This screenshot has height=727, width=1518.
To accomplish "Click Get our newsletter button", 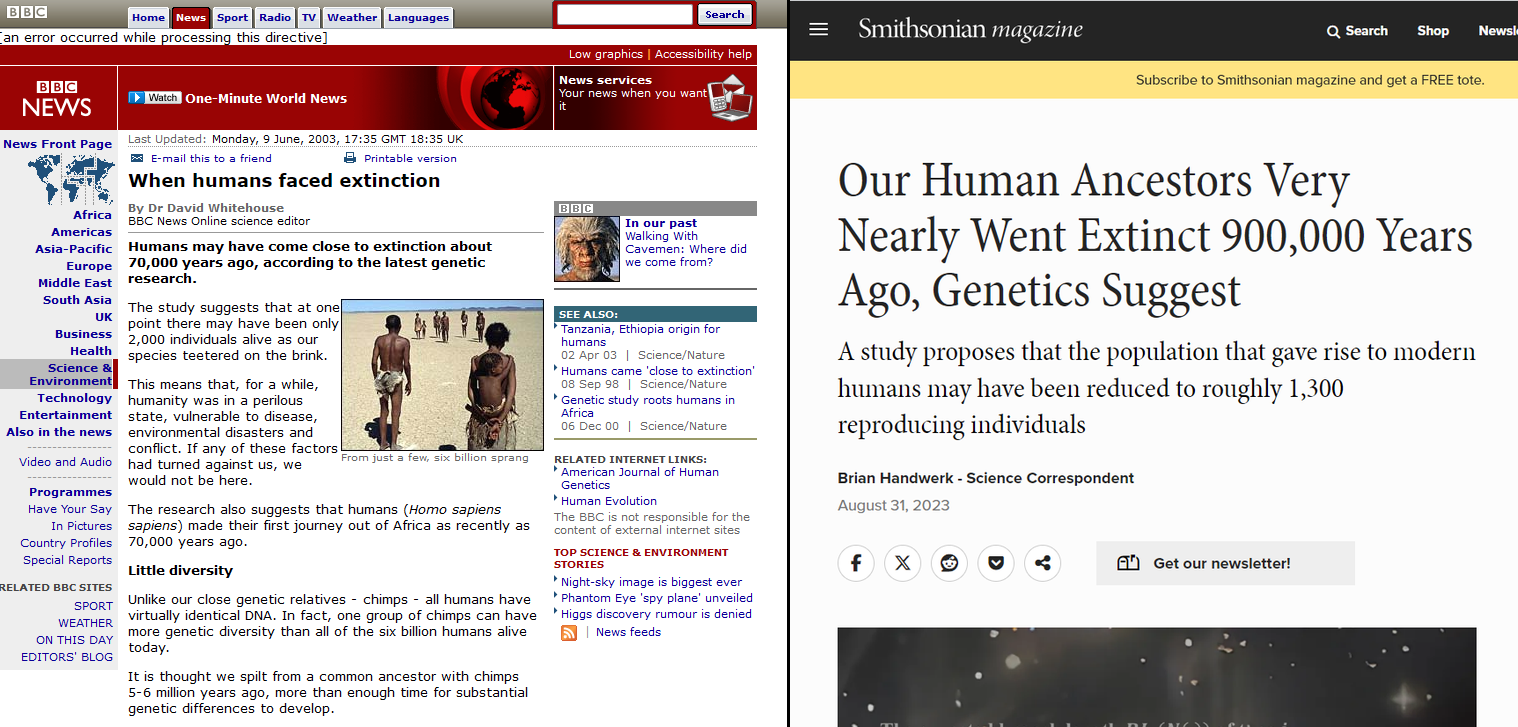I will (1225, 563).
